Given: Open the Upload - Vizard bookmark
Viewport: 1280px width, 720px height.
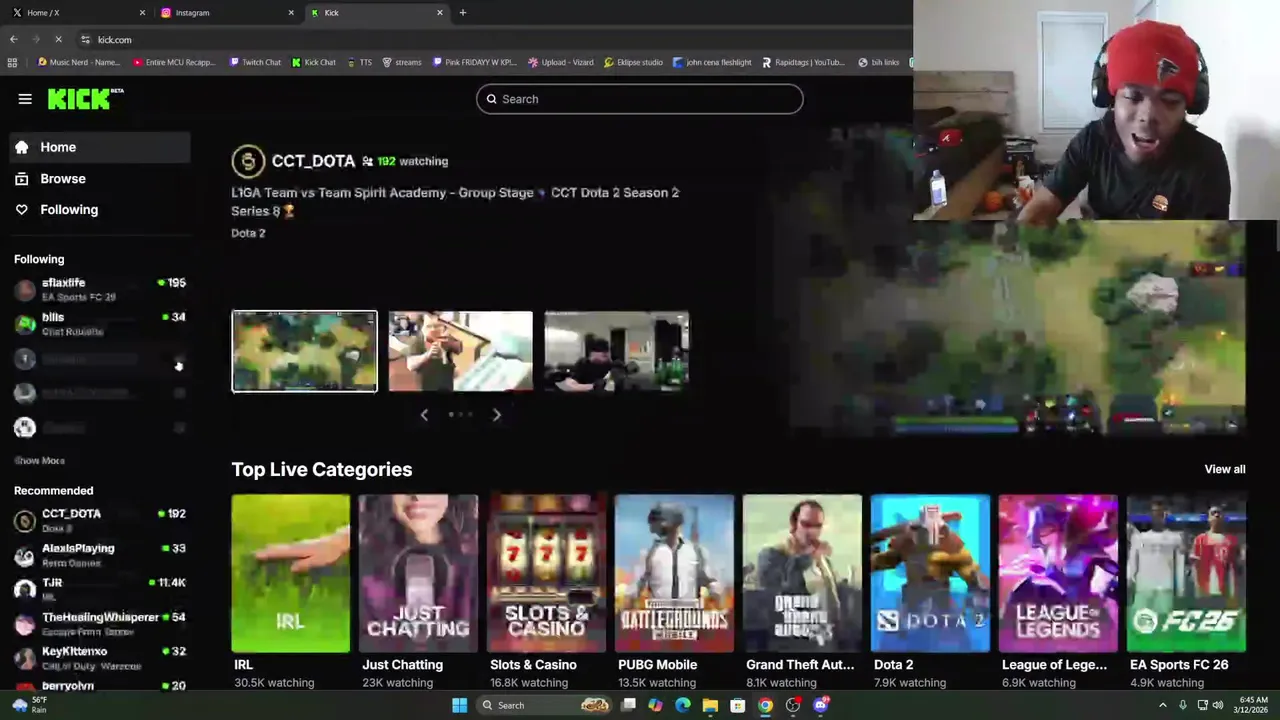Looking at the screenshot, I should pyautogui.click(x=561, y=62).
